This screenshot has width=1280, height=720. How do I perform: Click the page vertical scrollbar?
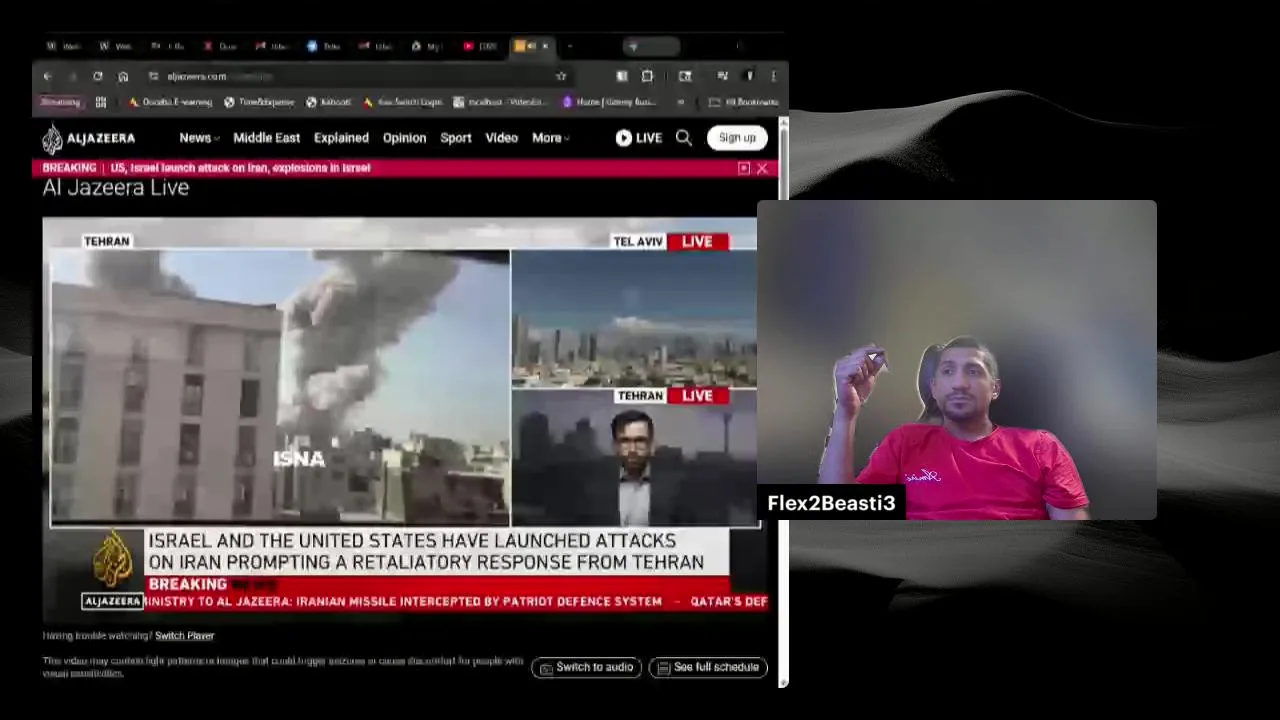[x=783, y=400]
